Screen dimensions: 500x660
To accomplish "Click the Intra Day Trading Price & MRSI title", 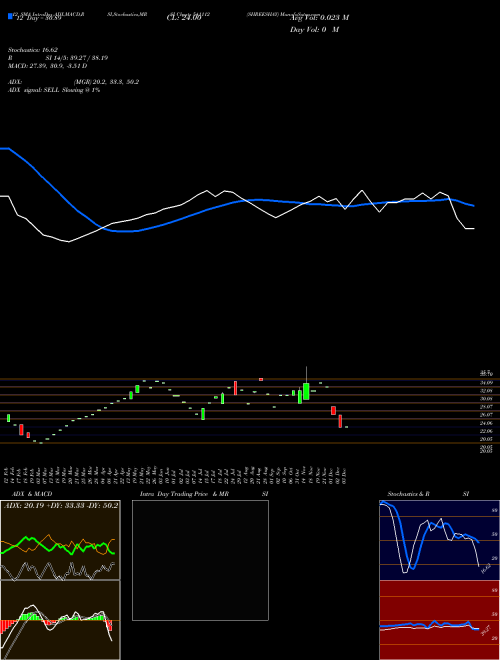I will tap(204, 494).
